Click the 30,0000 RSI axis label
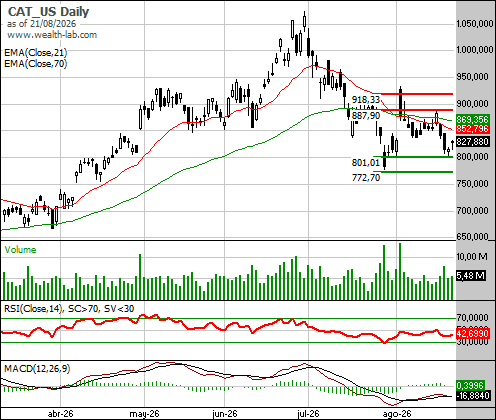 [472, 342]
